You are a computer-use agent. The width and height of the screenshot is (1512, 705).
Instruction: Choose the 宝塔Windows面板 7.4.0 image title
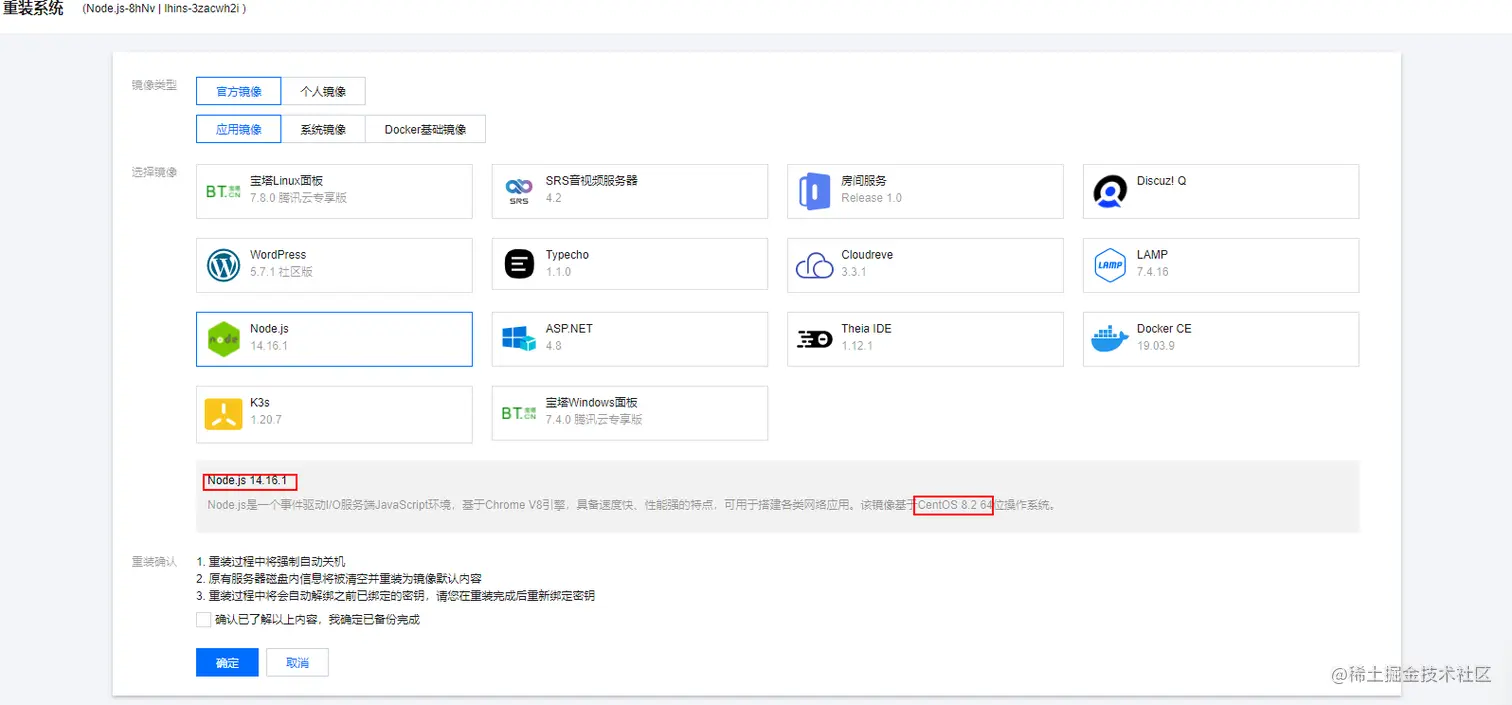(x=592, y=403)
